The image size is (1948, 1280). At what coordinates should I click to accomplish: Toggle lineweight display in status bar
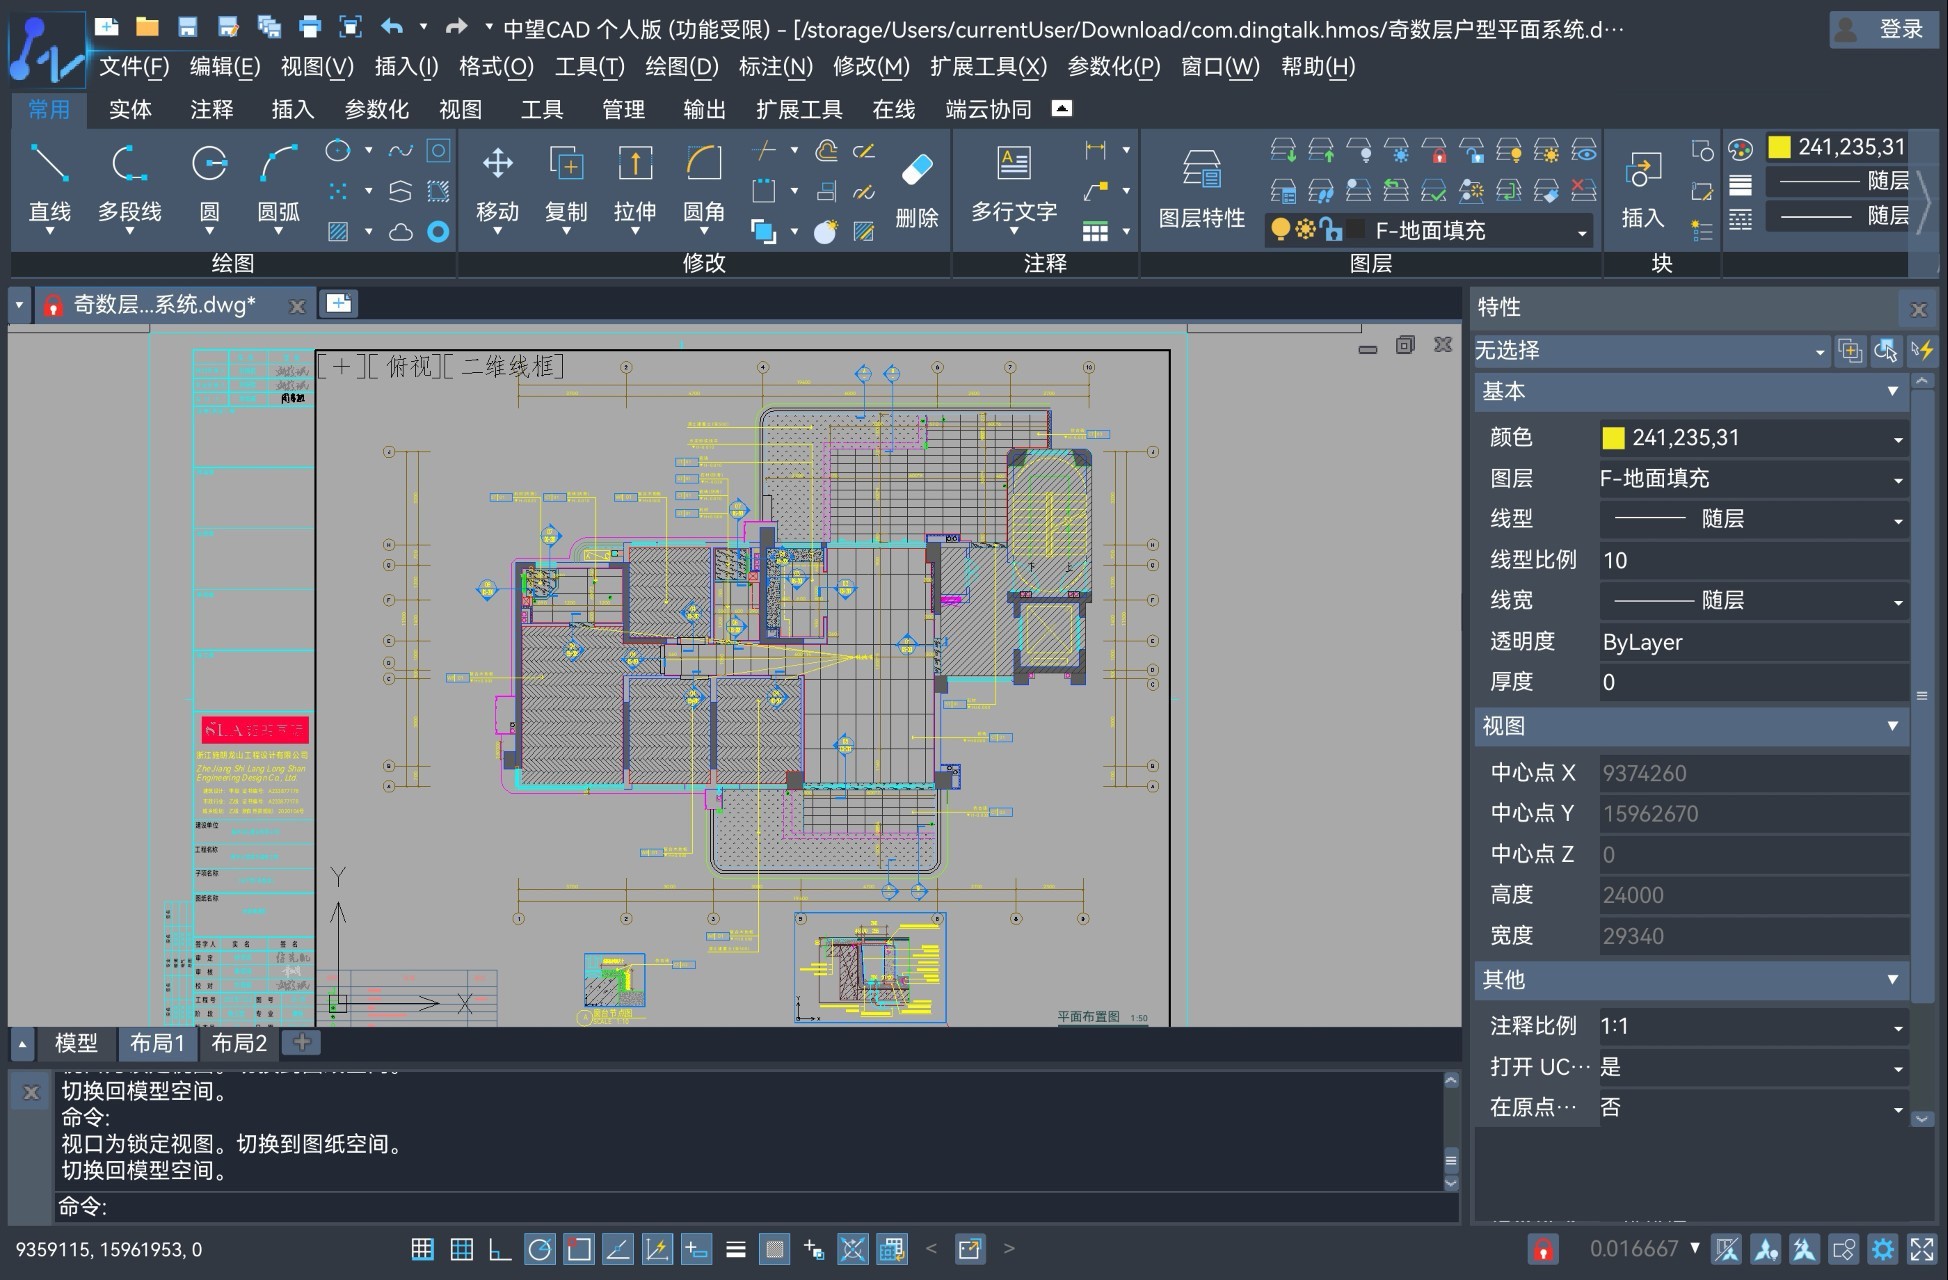click(736, 1249)
